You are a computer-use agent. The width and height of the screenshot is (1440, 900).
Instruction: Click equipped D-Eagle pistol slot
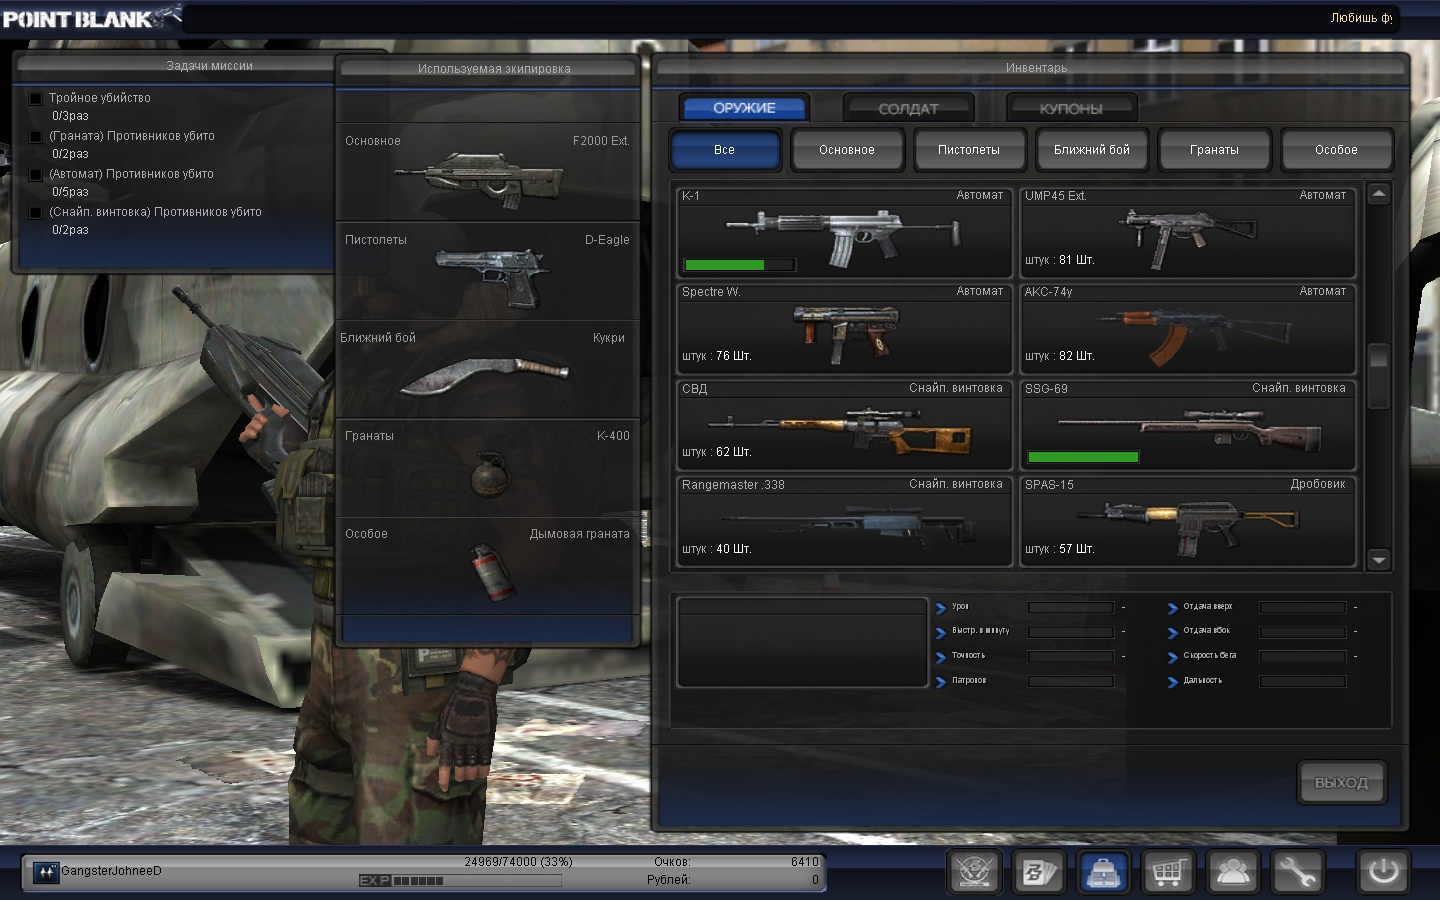(487, 271)
